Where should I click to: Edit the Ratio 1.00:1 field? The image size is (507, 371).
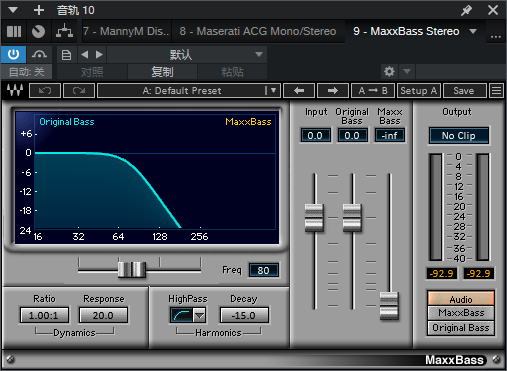pyautogui.click(x=44, y=315)
